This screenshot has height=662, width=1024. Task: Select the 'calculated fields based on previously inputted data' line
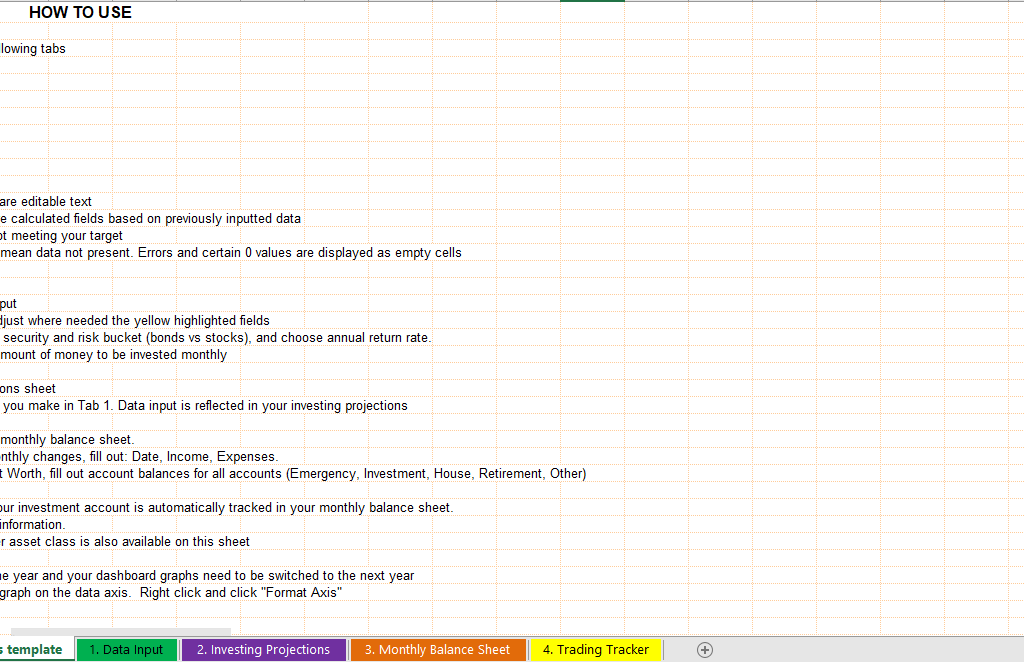150,219
